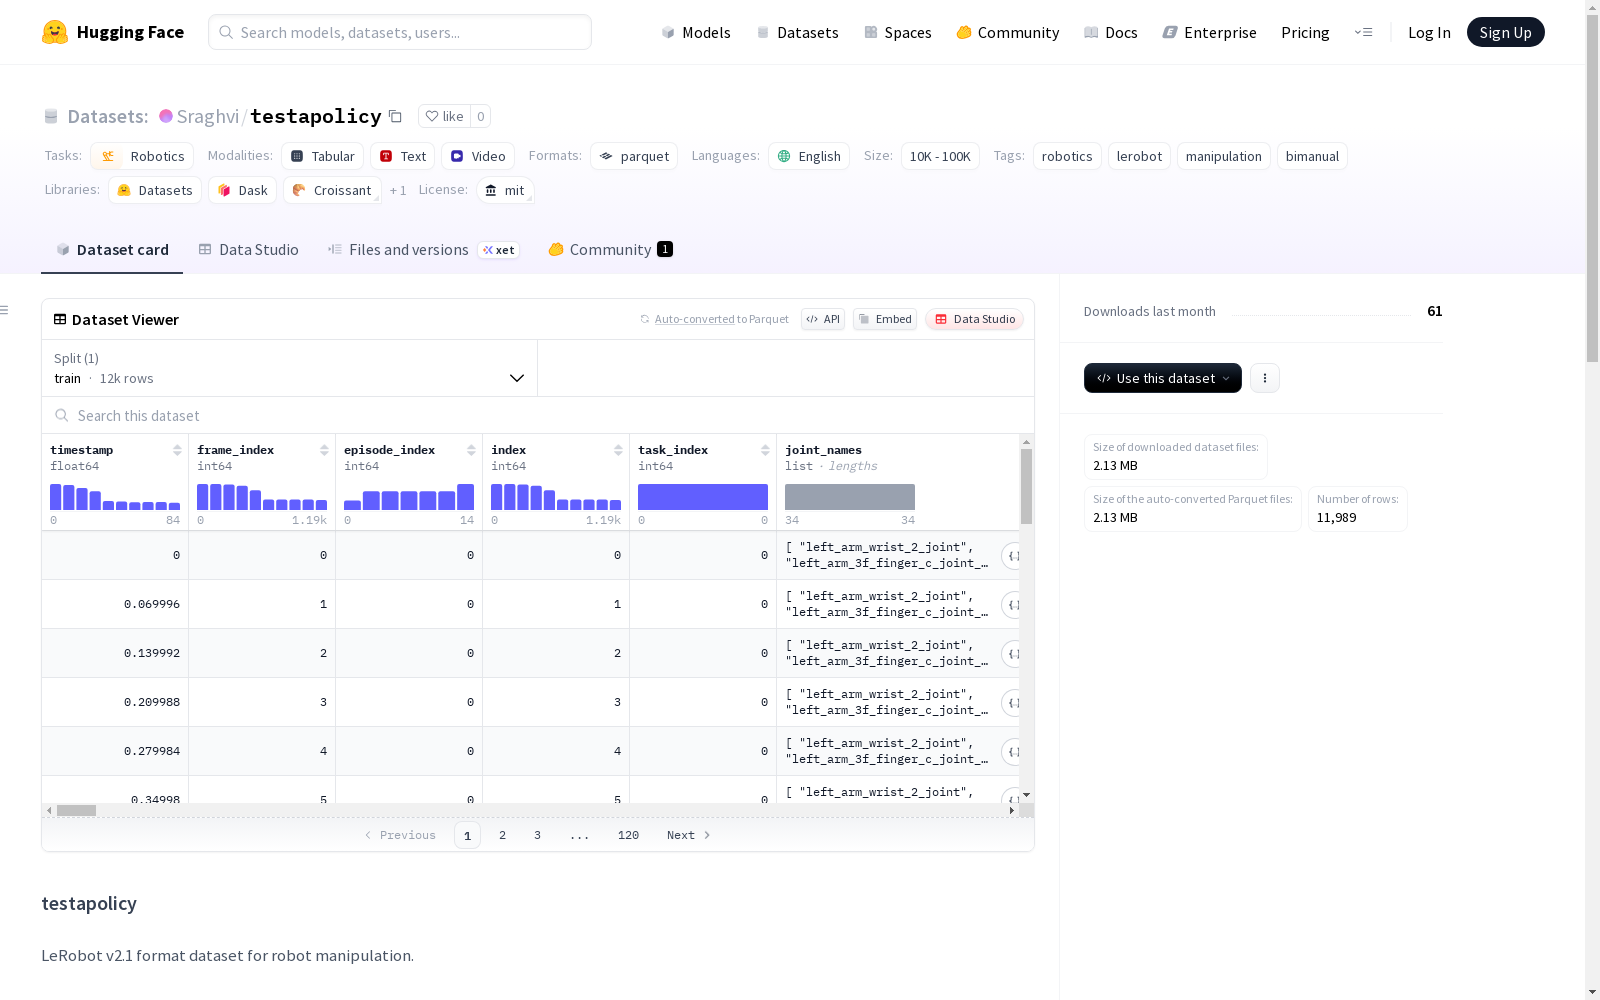Open the API button in viewer
Image resolution: width=1600 pixels, height=1000 pixels.
[x=823, y=319]
